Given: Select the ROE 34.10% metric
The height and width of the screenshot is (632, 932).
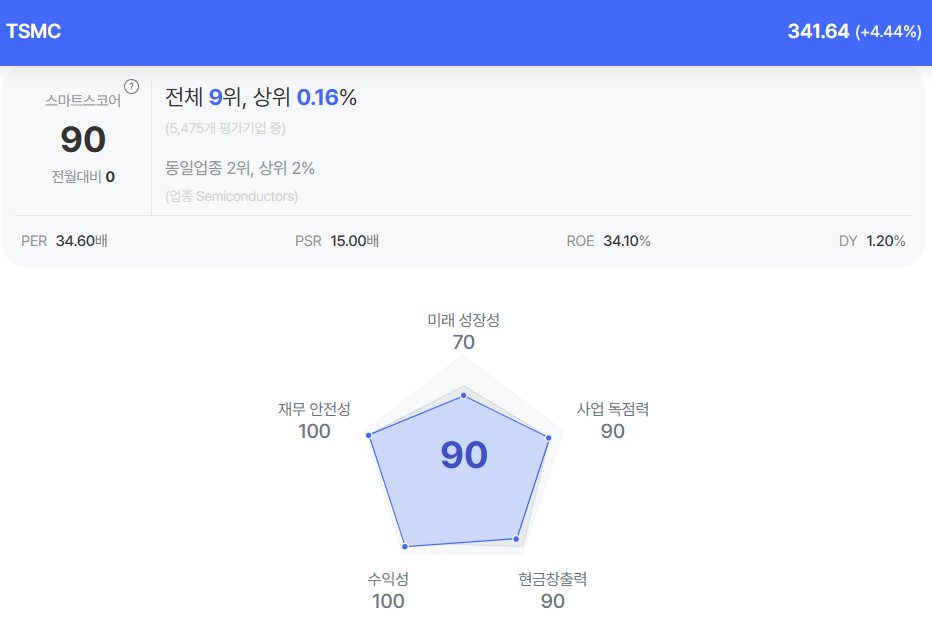Looking at the screenshot, I should (x=608, y=241).
